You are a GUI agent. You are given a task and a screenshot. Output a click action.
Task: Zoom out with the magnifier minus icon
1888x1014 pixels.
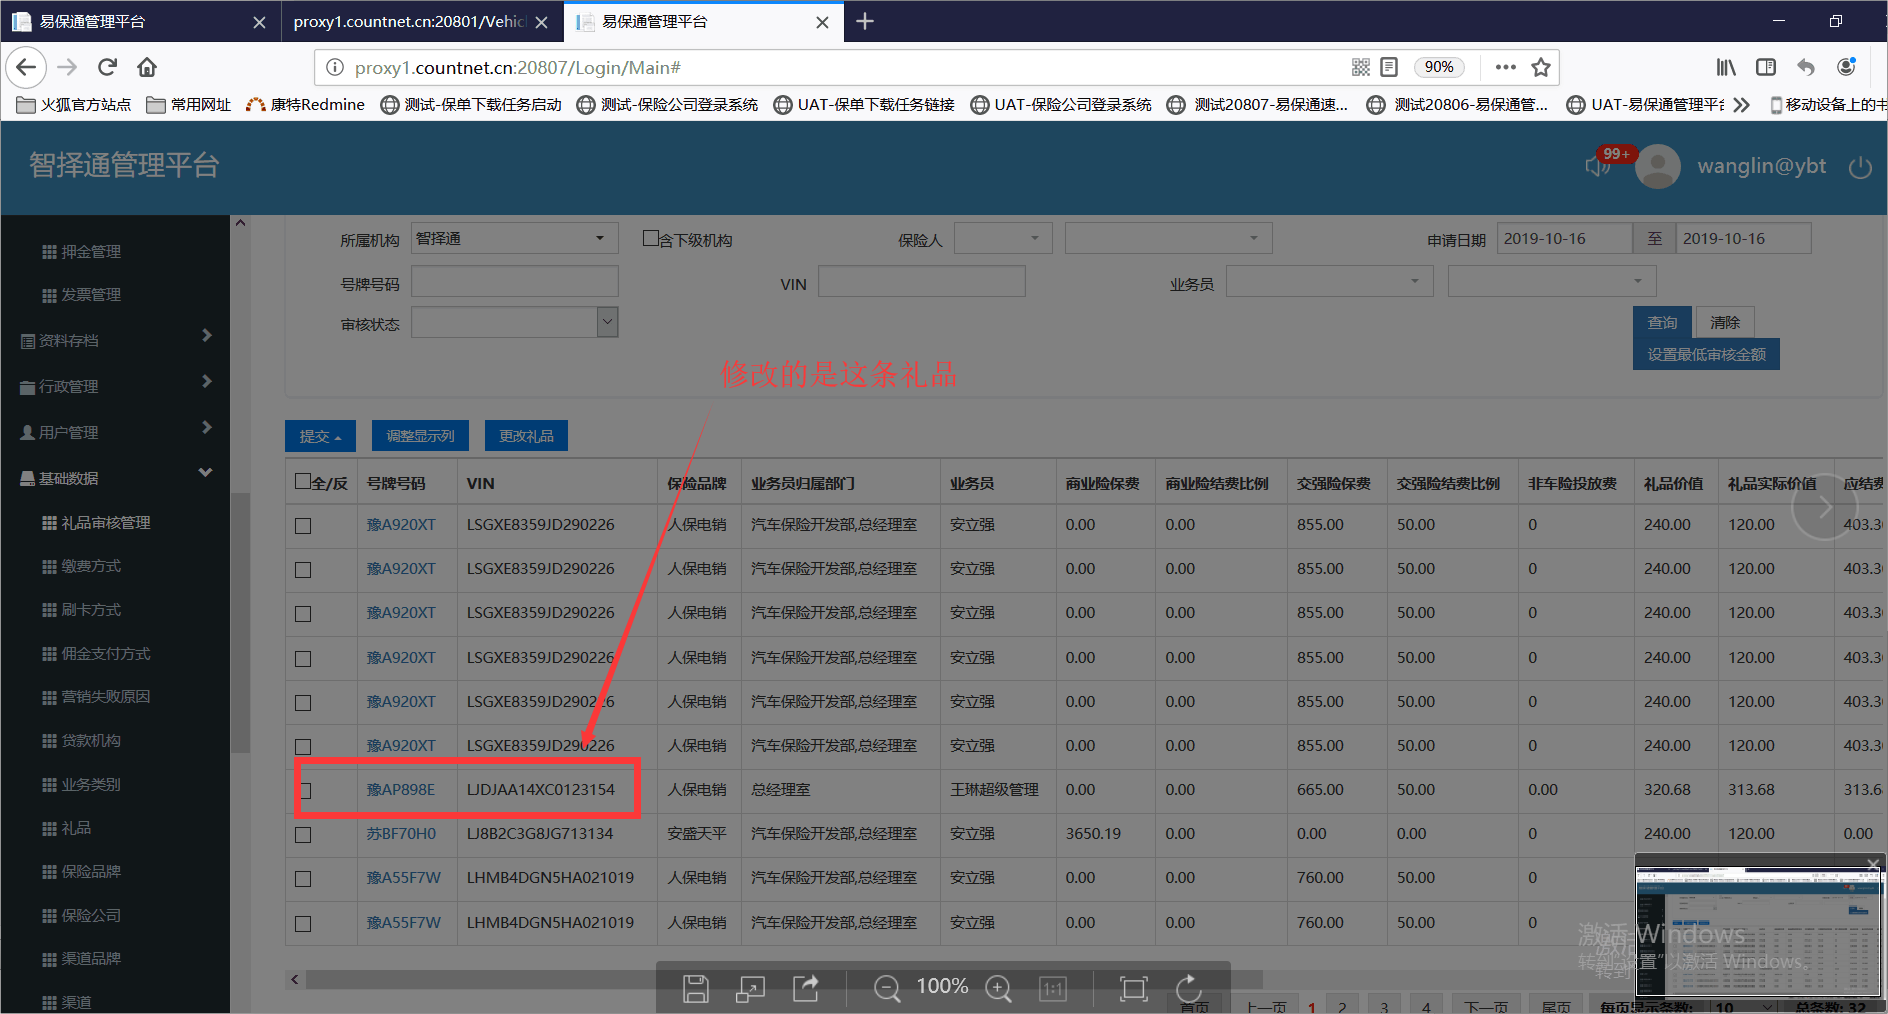(886, 988)
